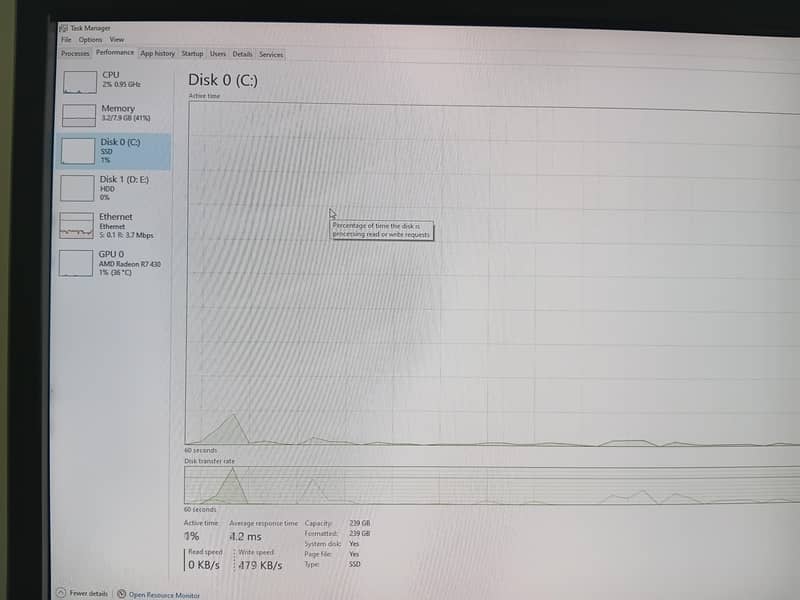800x600 pixels.
Task: Open the File menu
Action: pyautogui.click(x=66, y=39)
